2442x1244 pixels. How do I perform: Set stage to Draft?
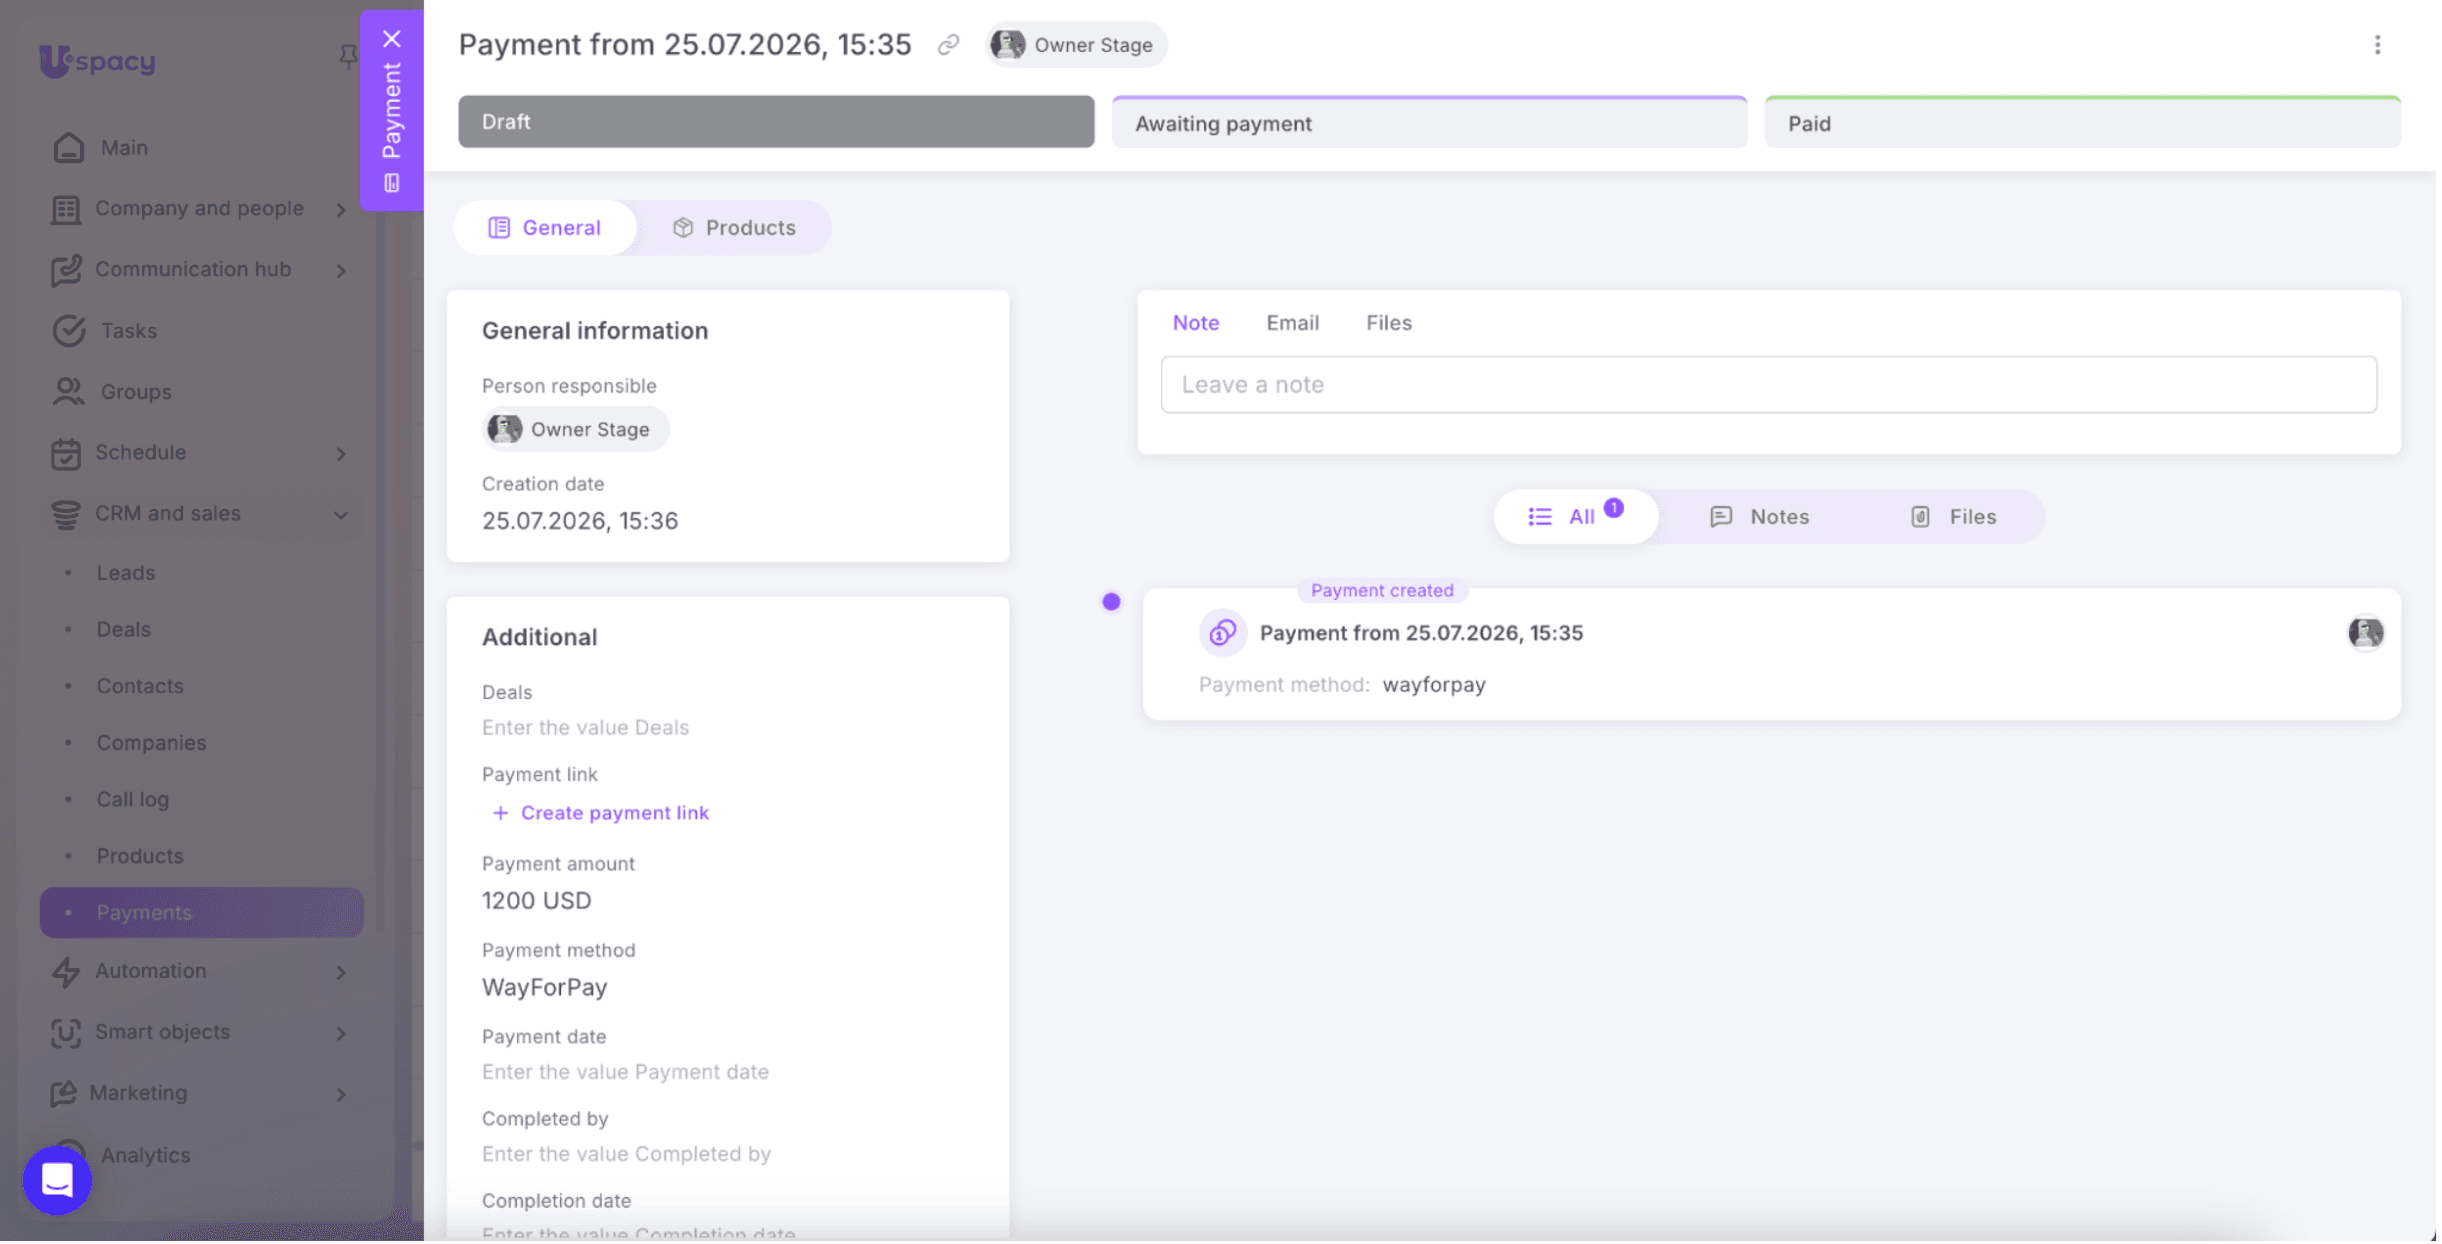[x=776, y=122]
